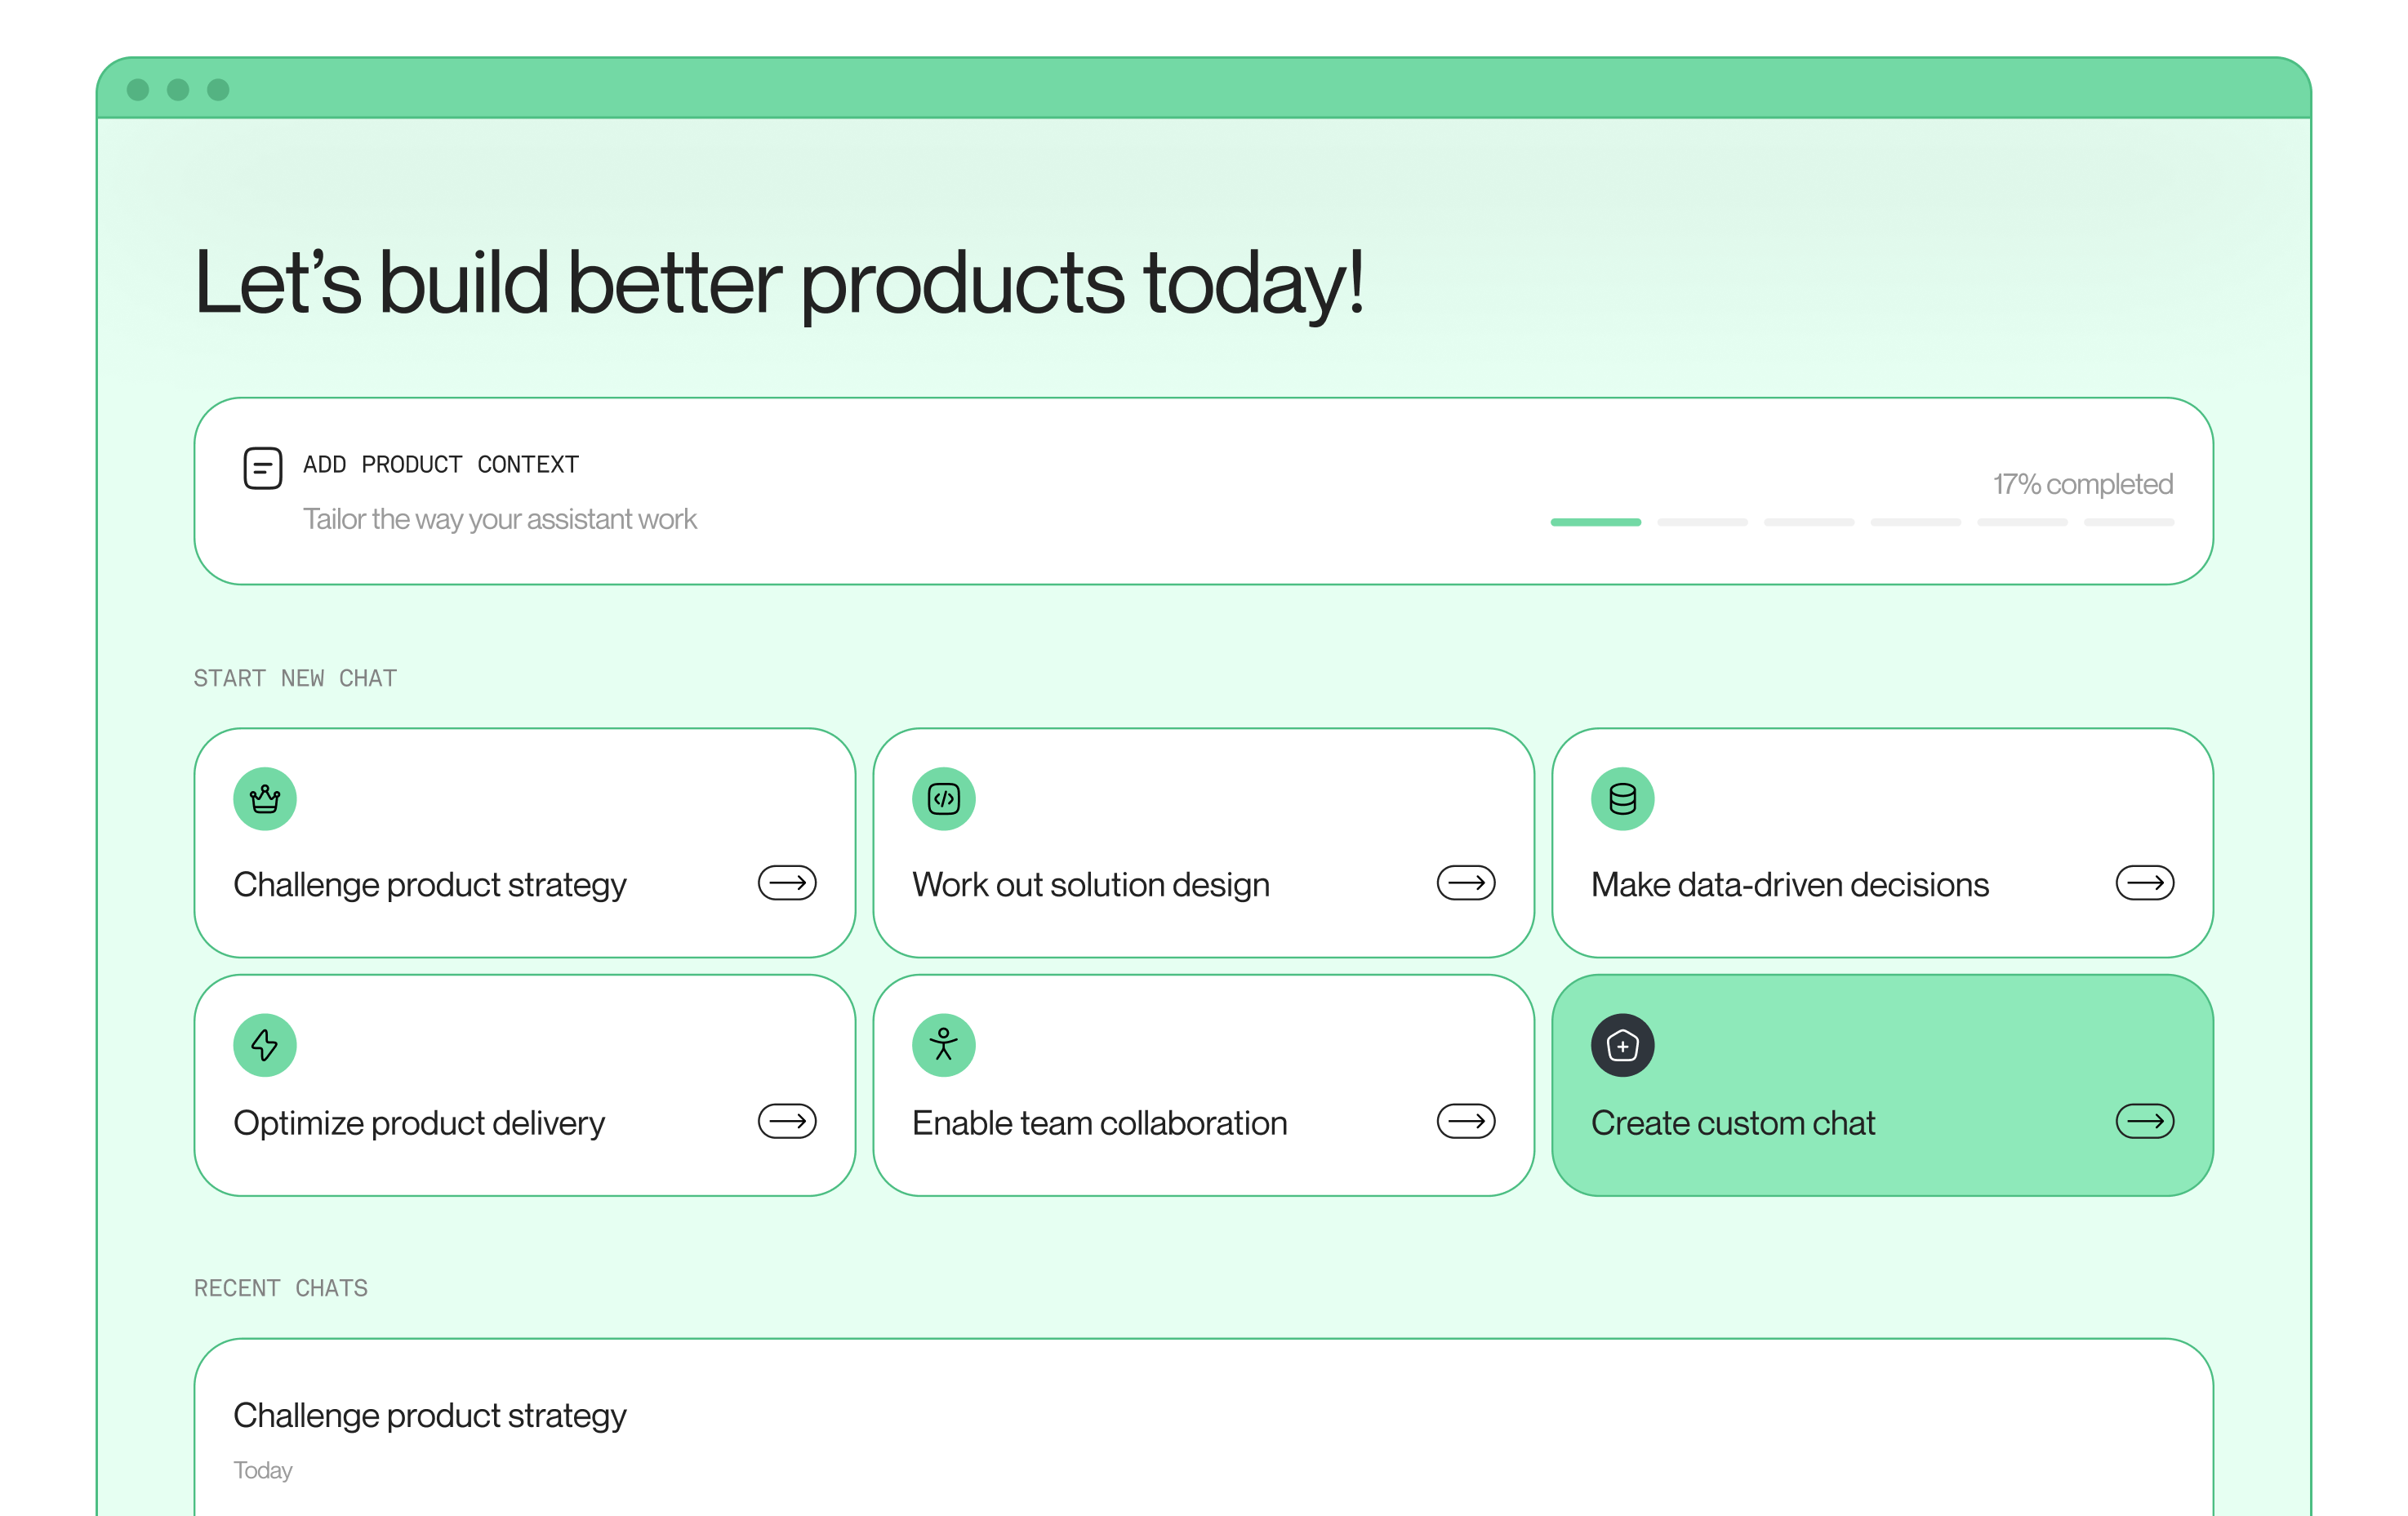Click the first window control dot
Image resolution: width=2408 pixels, height=1516 pixels.
[138, 90]
